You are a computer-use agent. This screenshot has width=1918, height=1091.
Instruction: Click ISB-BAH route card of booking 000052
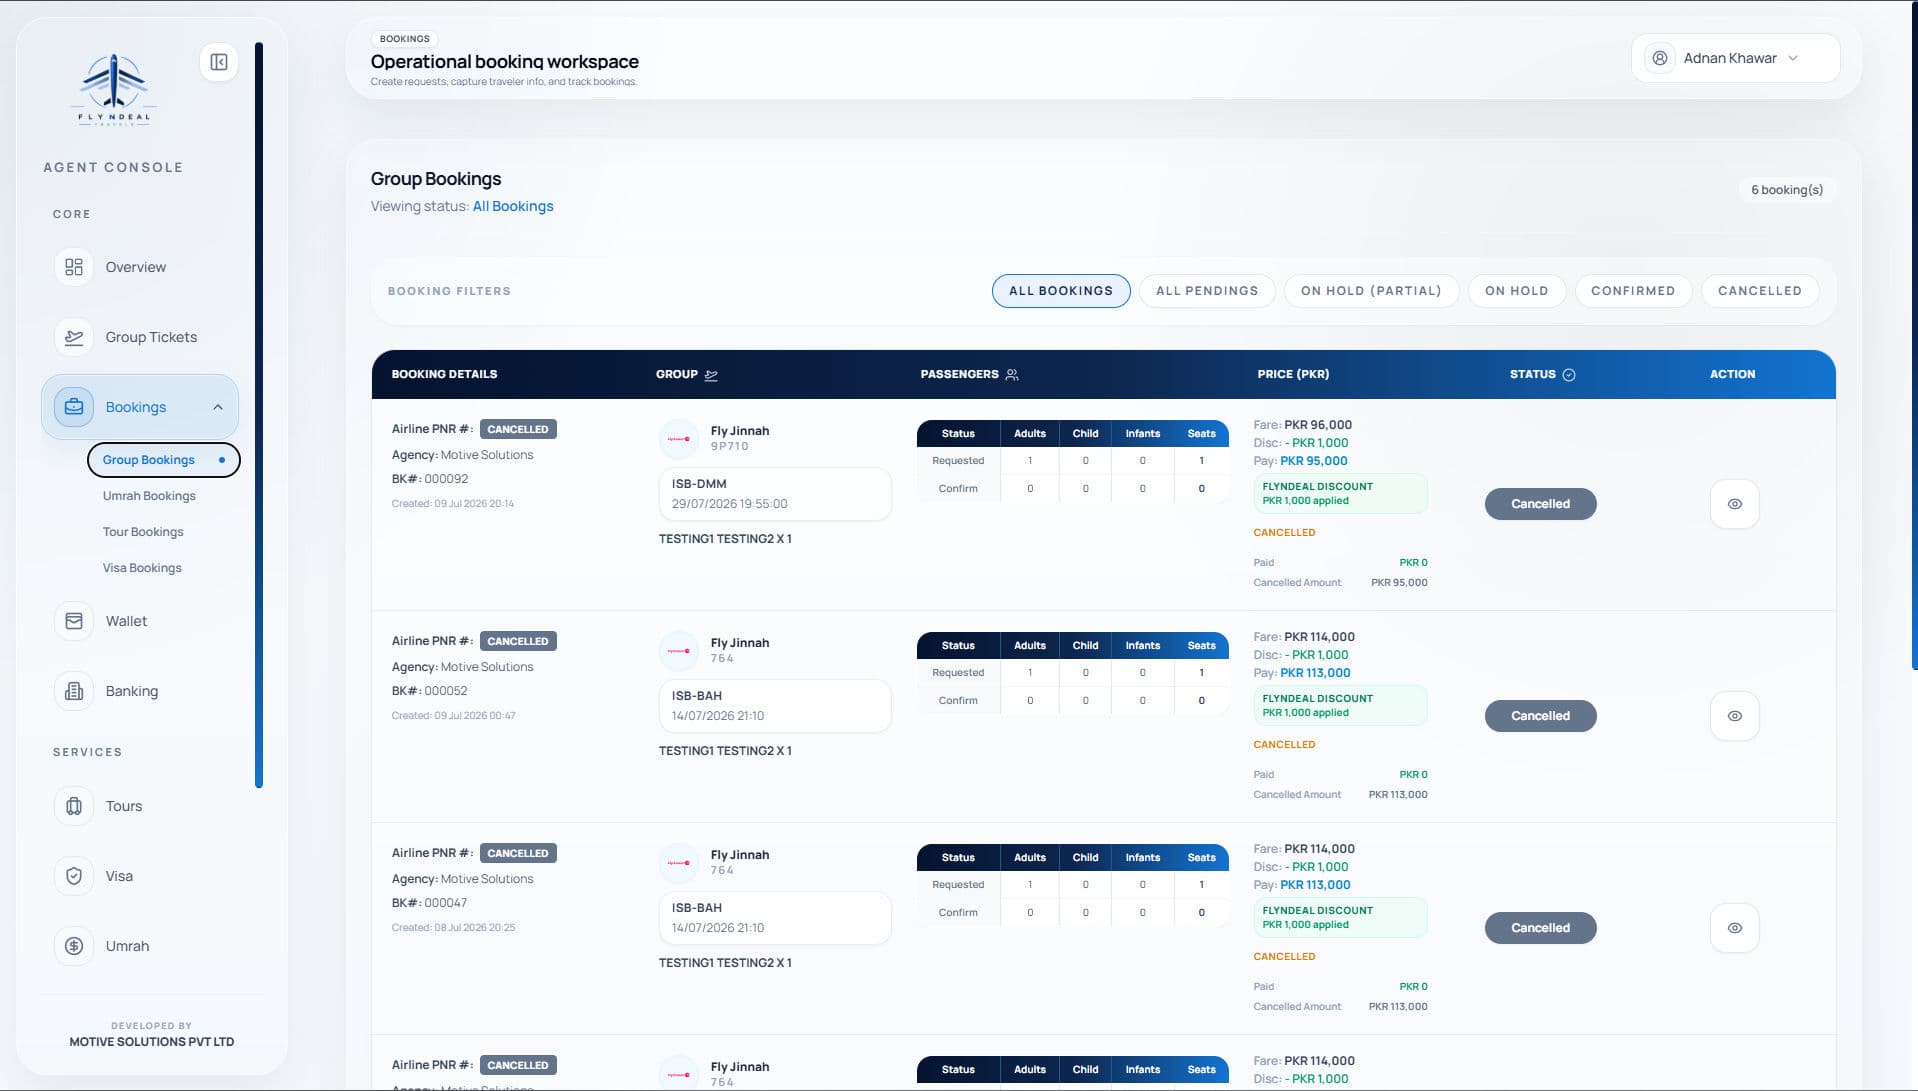point(775,706)
